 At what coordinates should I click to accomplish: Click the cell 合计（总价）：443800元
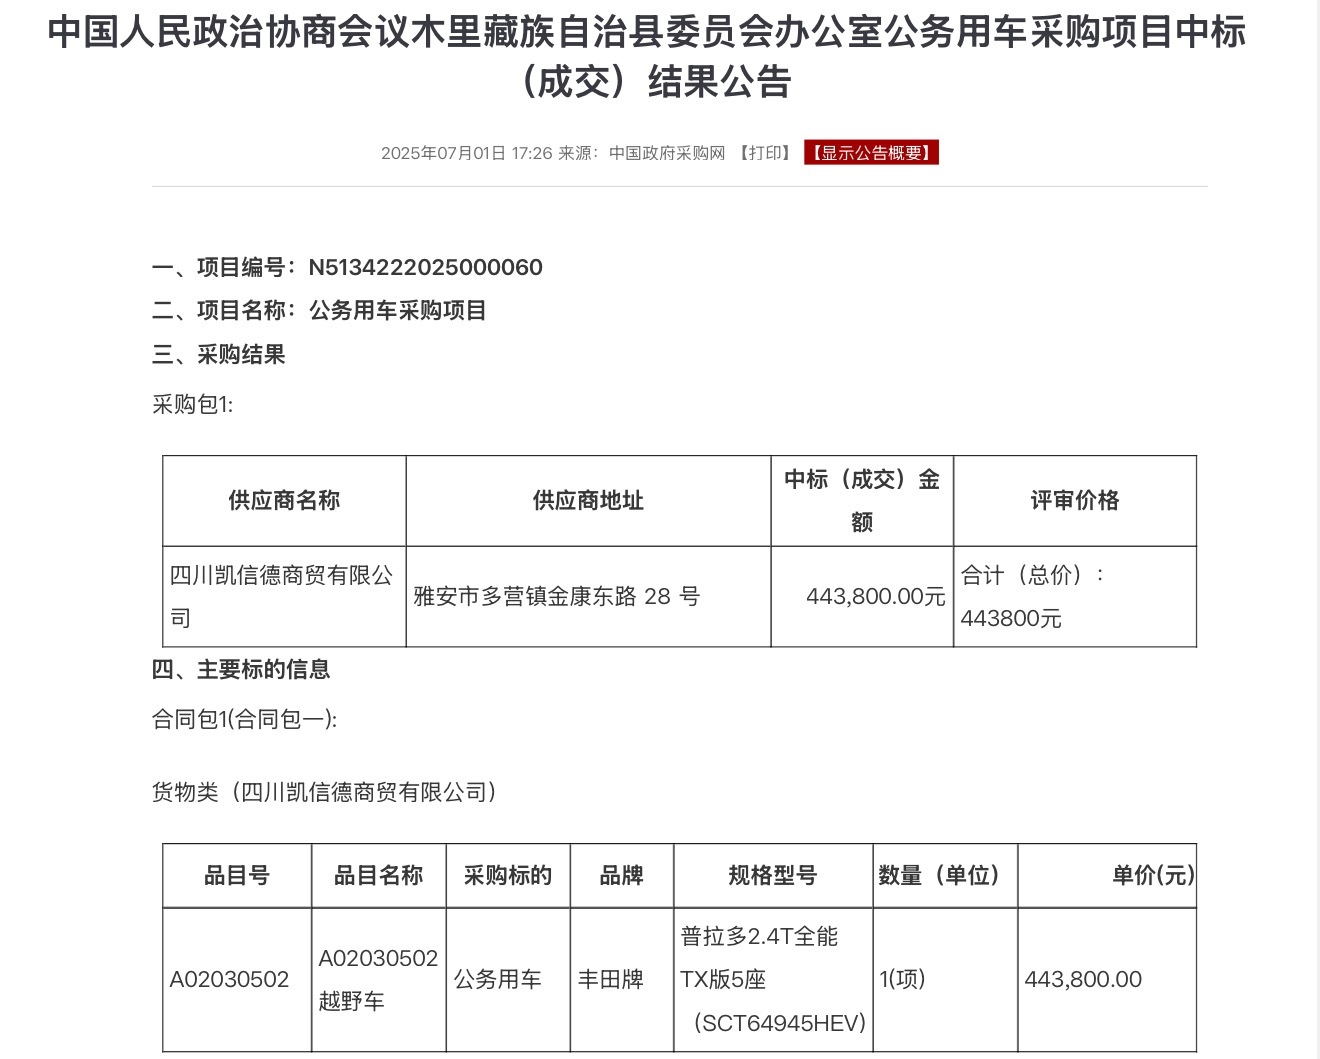(x=1075, y=597)
